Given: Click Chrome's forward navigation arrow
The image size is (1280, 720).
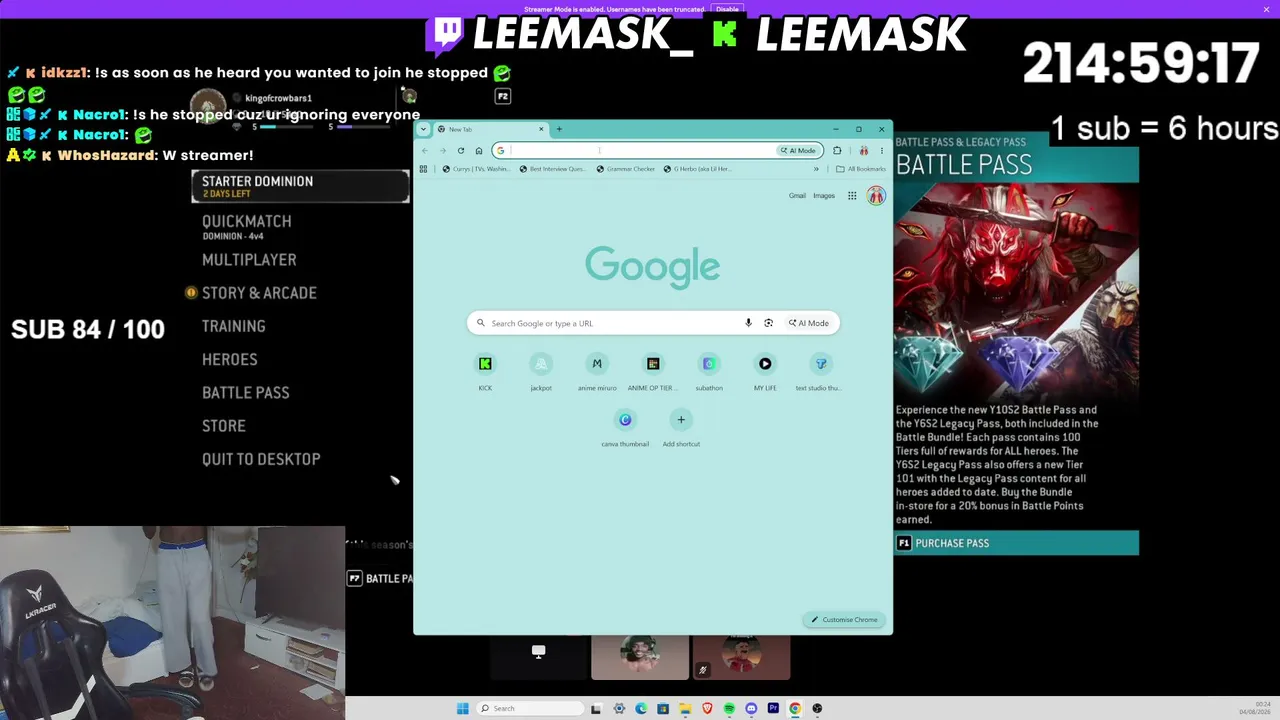Looking at the screenshot, I should click(x=442, y=151).
